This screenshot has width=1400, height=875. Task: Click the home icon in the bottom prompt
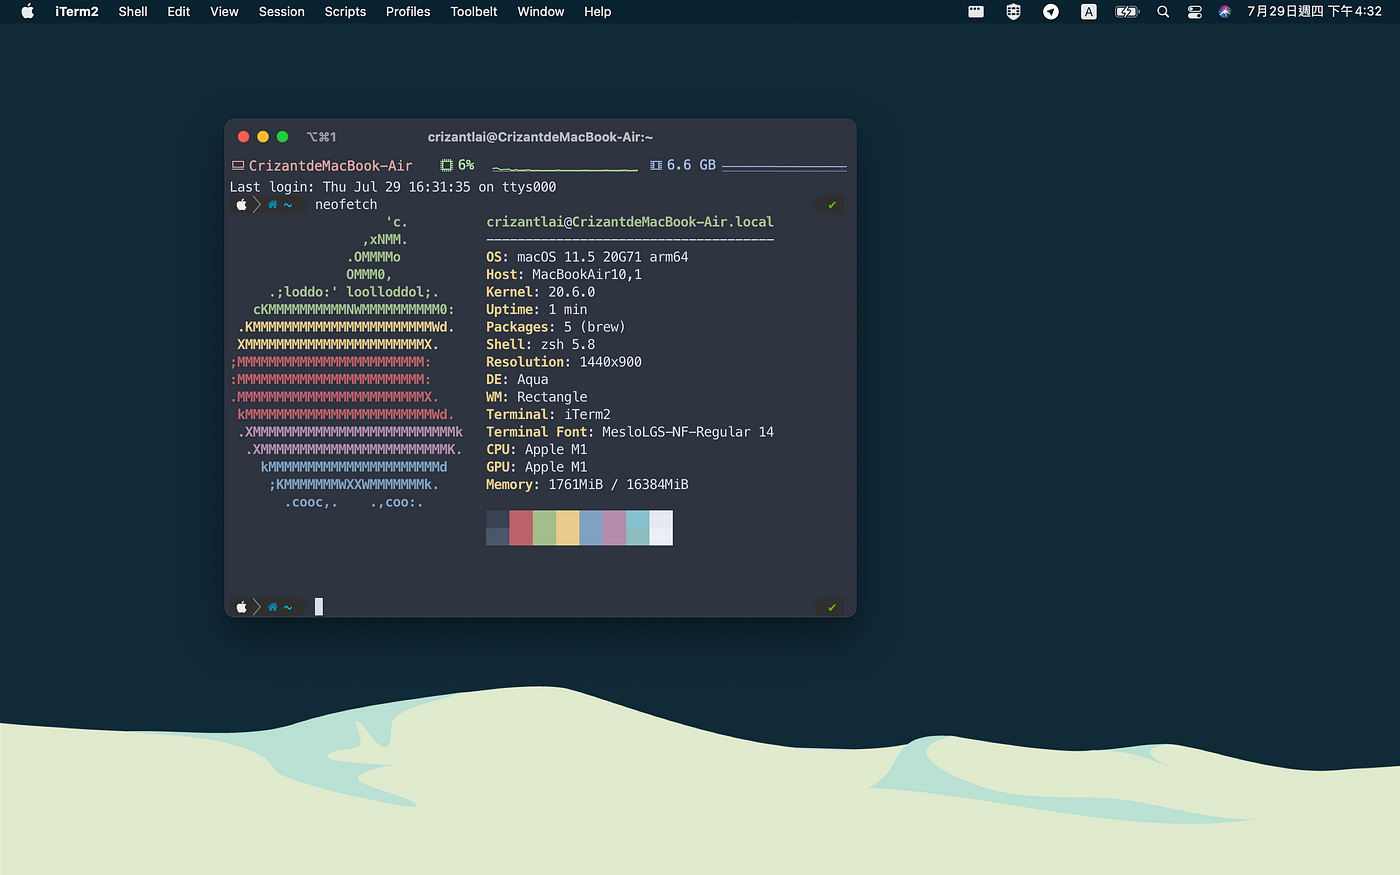272,607
